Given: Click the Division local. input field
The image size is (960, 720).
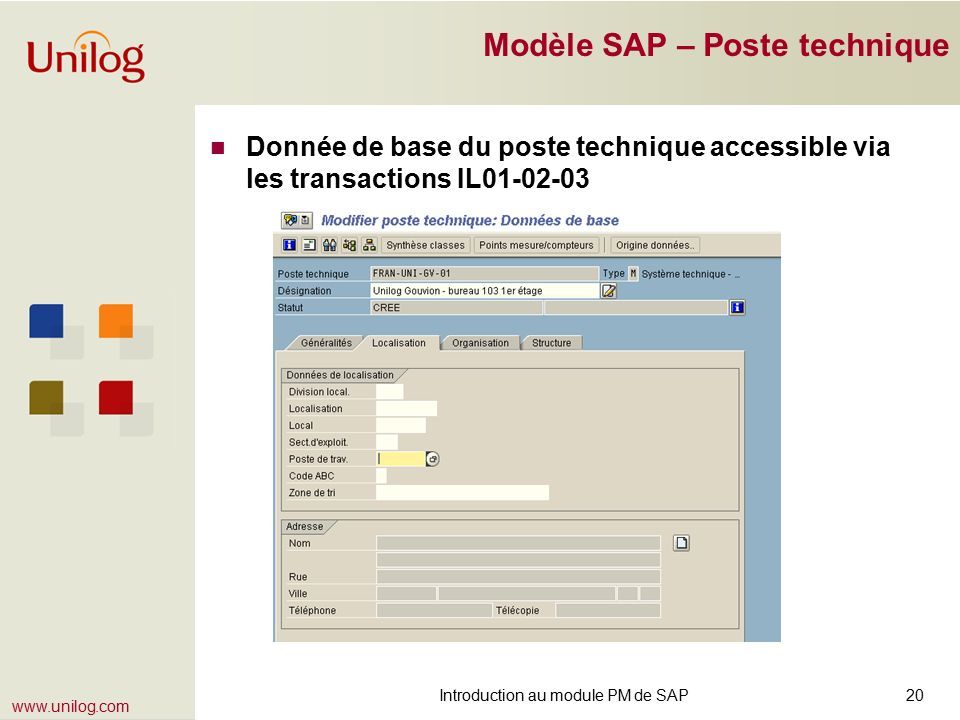Looking at the screenshot, I should (389, 392).
